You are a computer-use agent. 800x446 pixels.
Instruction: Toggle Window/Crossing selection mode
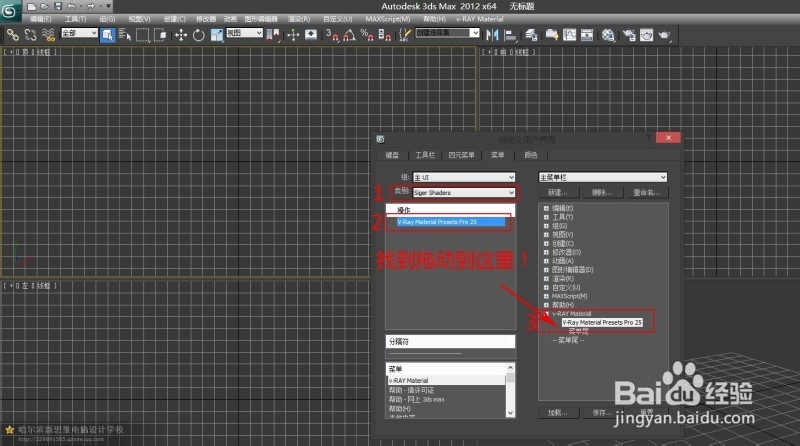162,34
